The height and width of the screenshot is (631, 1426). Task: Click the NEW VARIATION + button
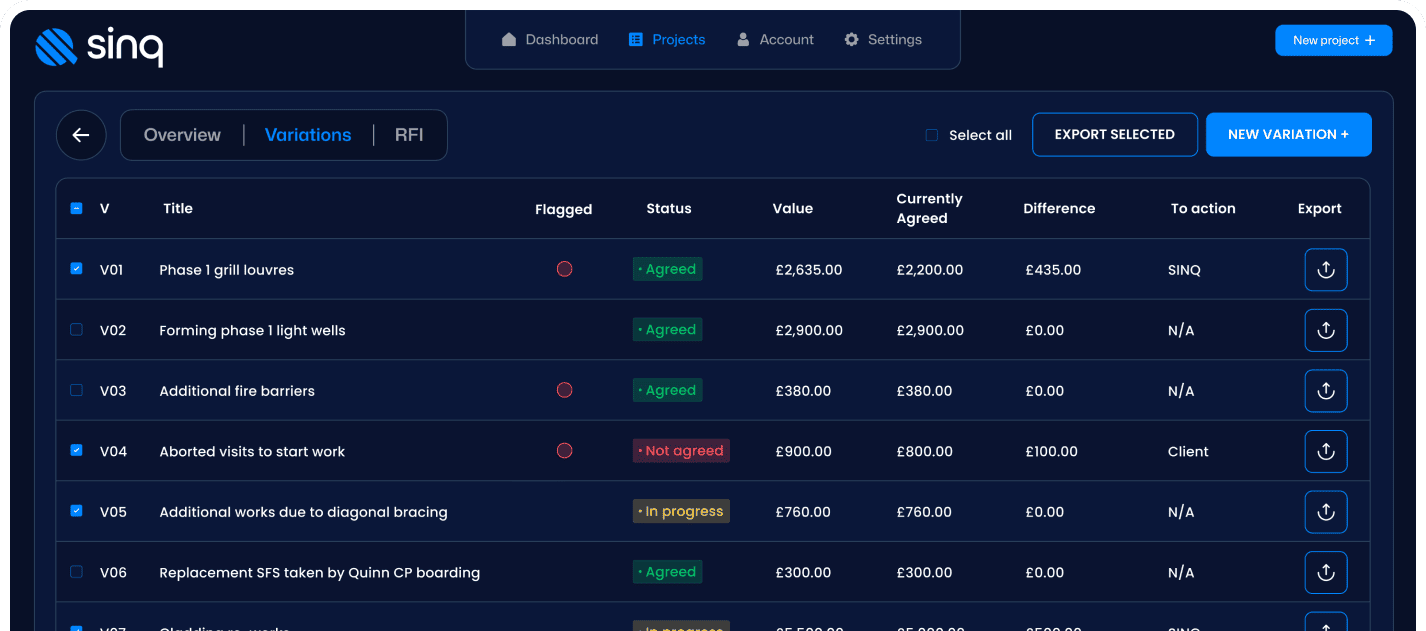point(1288,135)
